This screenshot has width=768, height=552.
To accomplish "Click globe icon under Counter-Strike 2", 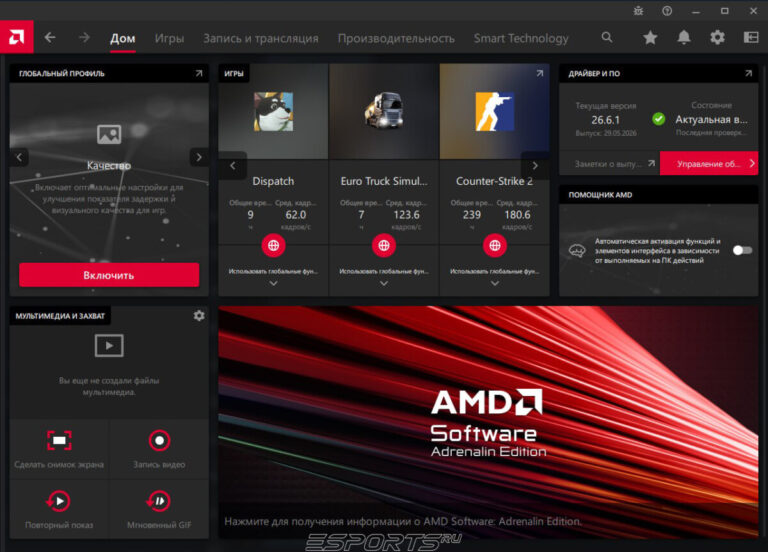I will coord(495,245).
